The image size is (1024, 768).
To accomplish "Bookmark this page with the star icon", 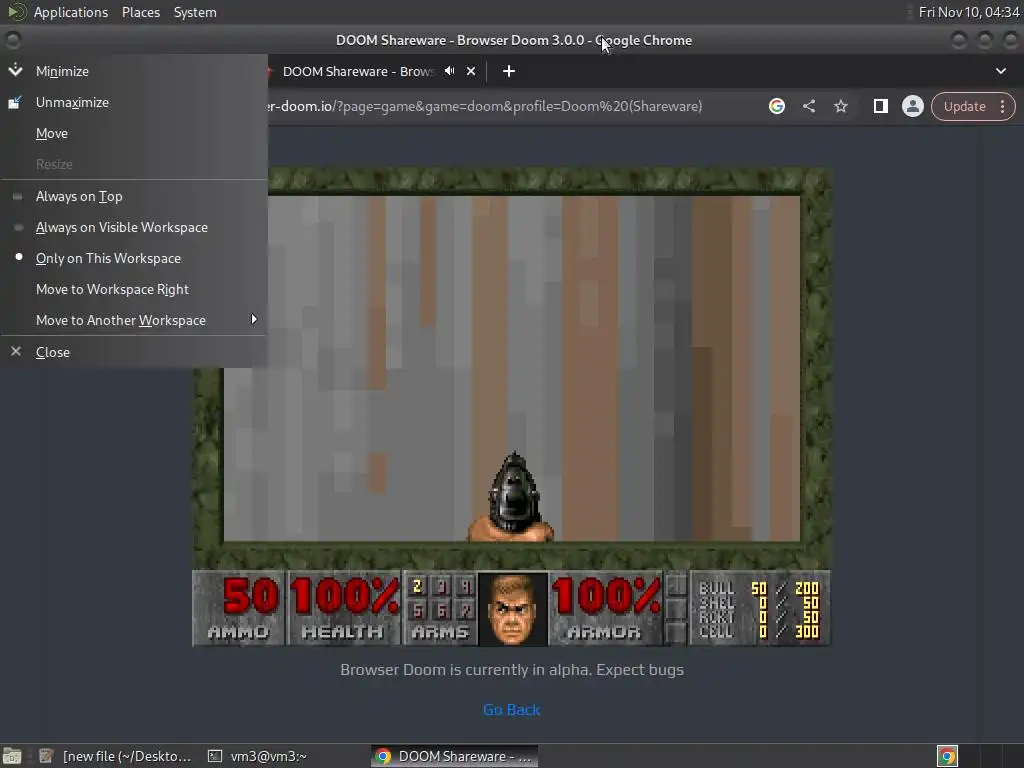I will (840, 106).
